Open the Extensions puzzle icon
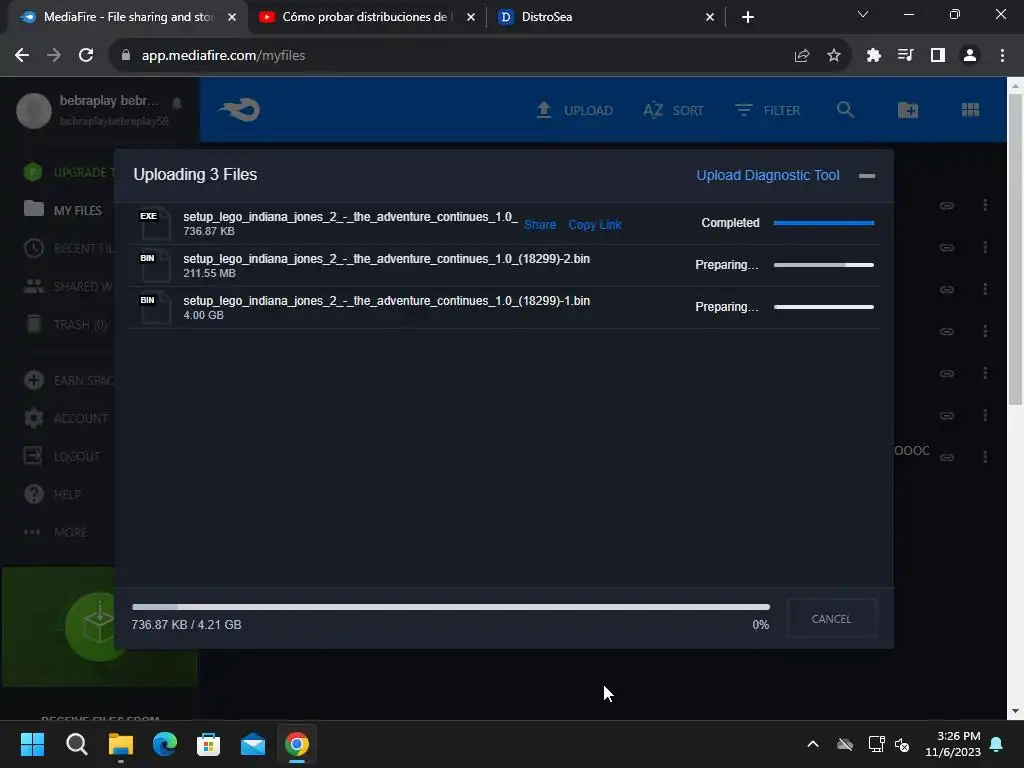Image resolution: width=1024 pixels, height=768 pixels. (x=873, y=56)
